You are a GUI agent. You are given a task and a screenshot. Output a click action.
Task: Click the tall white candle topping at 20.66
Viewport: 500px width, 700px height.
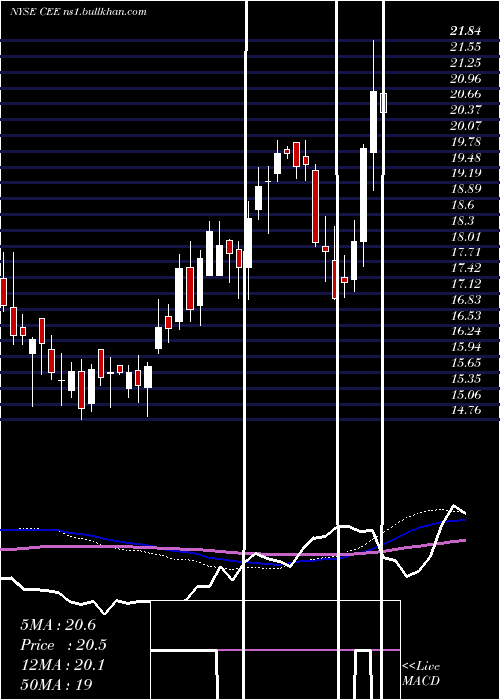[373, 122]
